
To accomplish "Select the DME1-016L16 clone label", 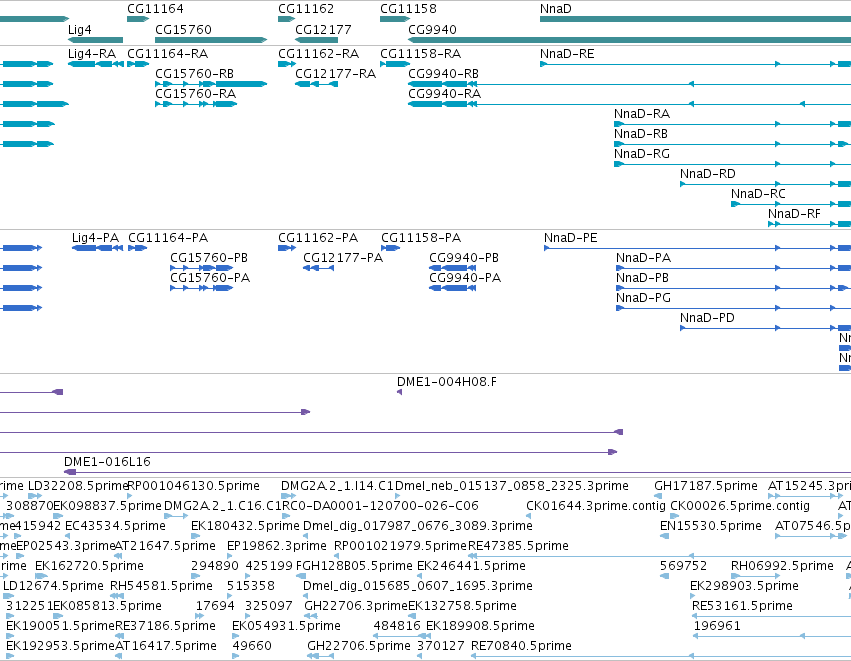I will [107, 462].
